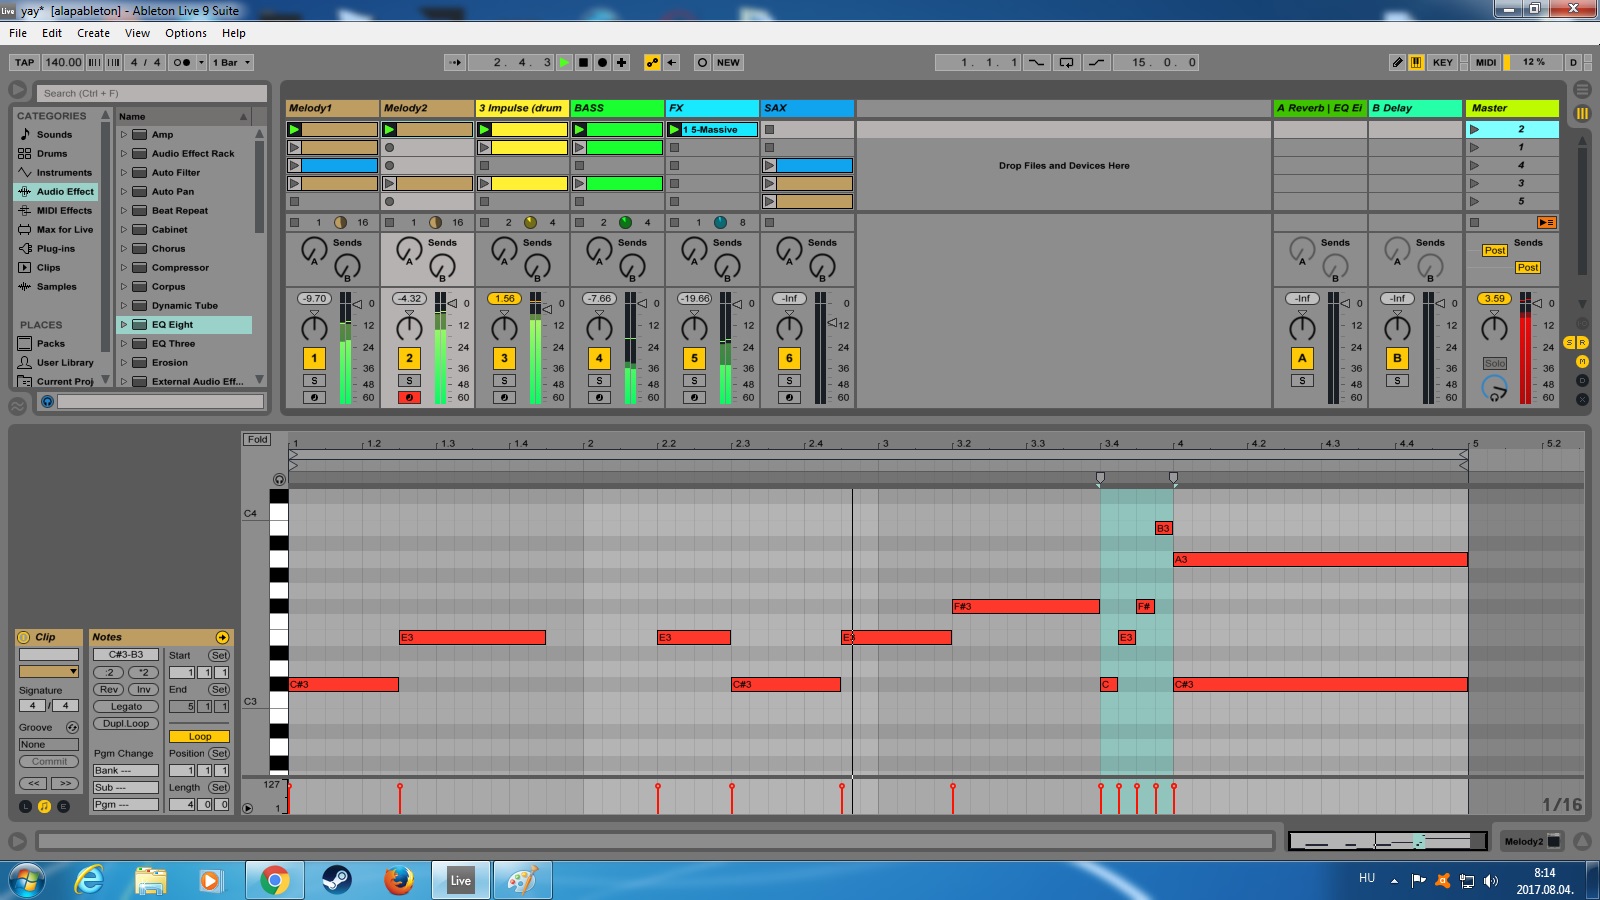Image resolution: width=1600 pixels, height=900 pixels.
Task: Open the clip color chooser dropdown
Action: tap(48, 671)
